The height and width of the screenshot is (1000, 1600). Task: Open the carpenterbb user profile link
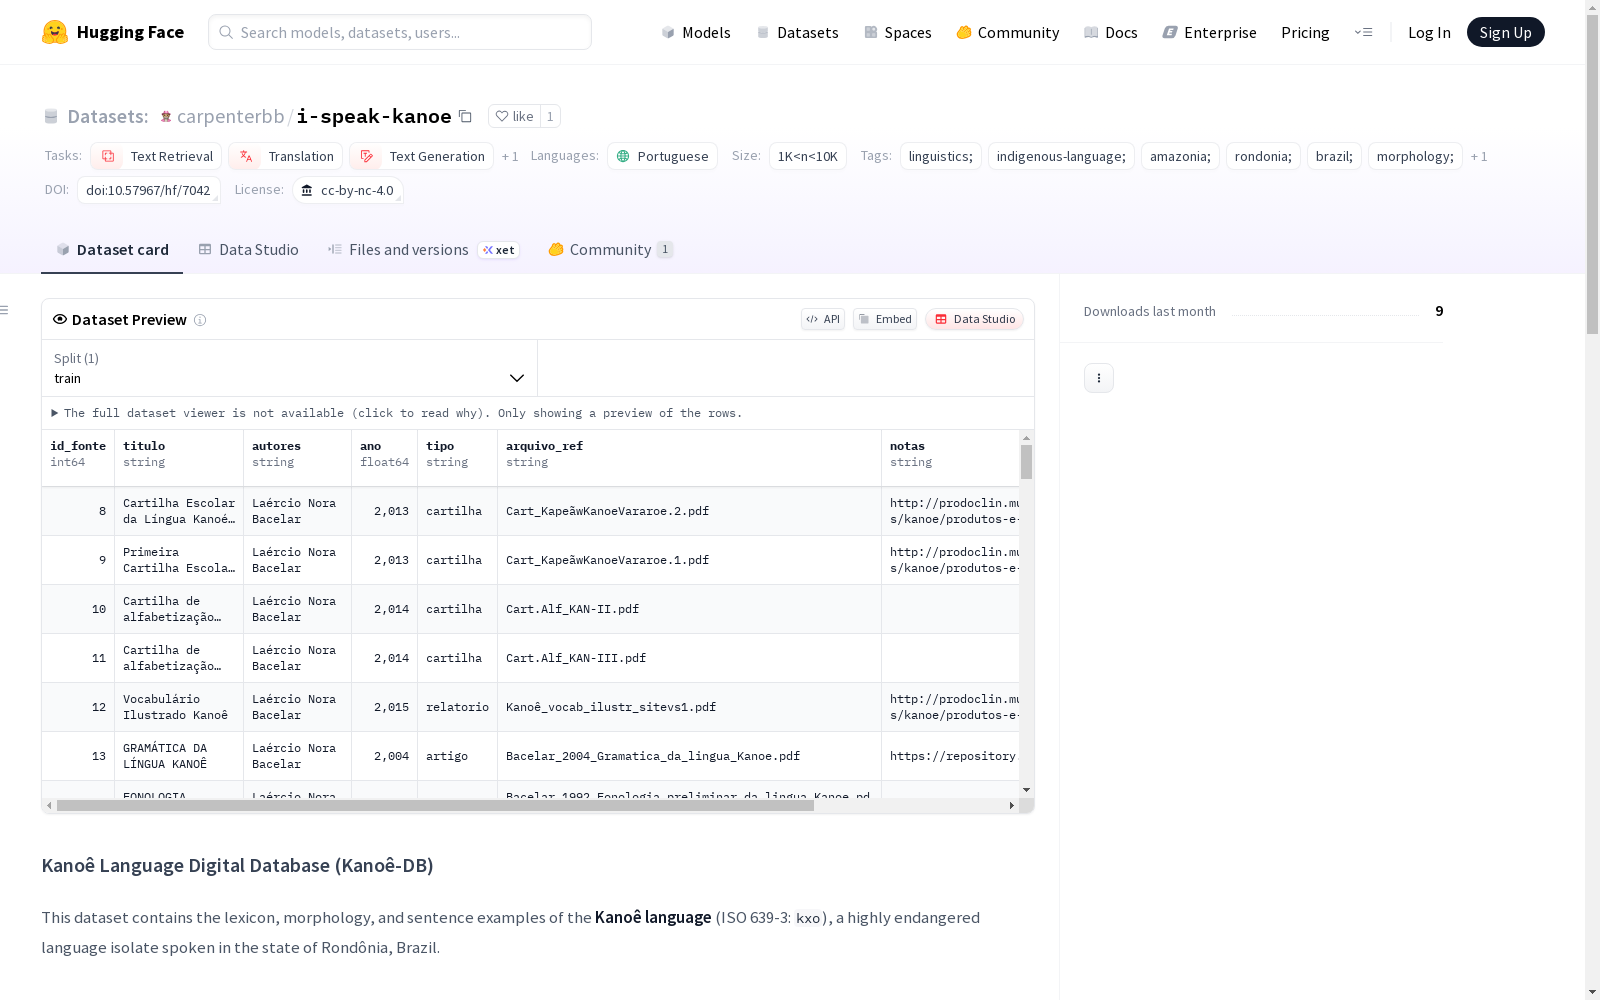coord(231,116)
